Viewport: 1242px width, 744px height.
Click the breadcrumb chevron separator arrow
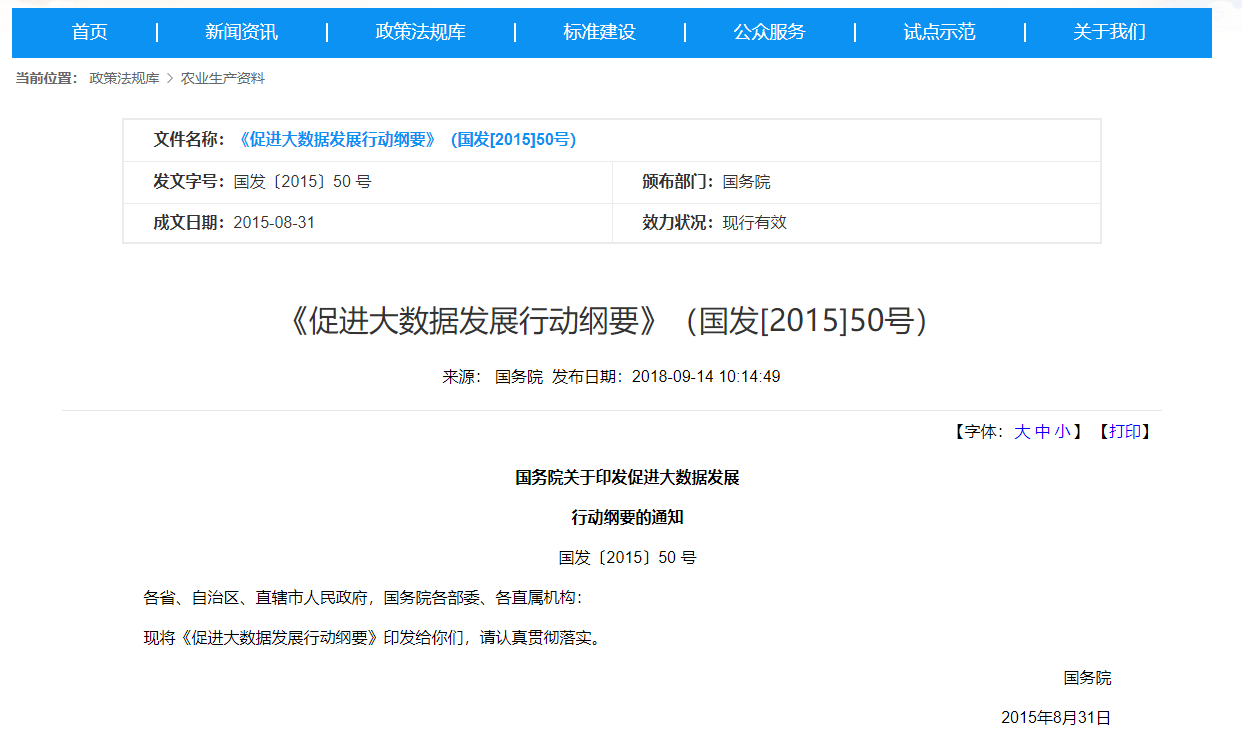pos(170,78)
